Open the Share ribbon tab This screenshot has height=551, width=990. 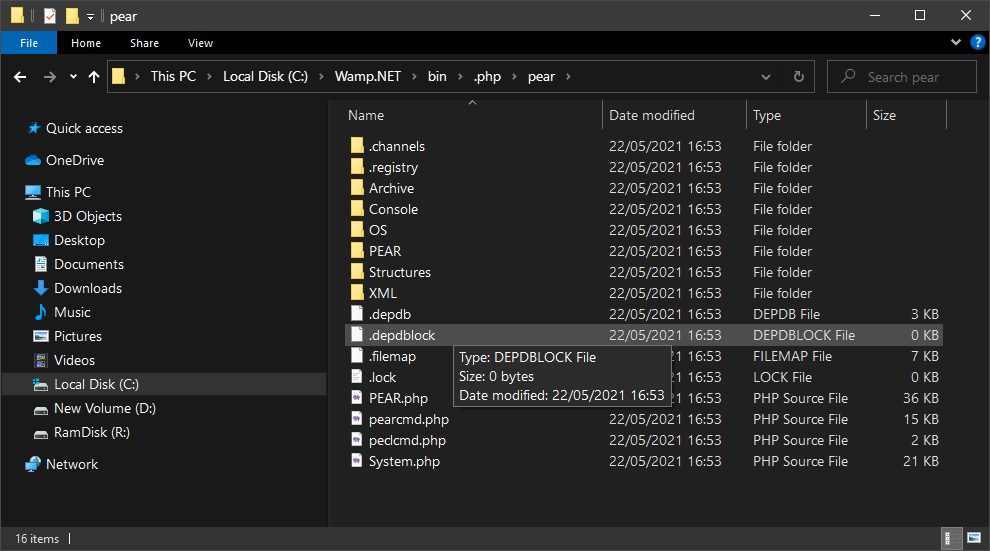pyautogui.click(x=145, y=43)
